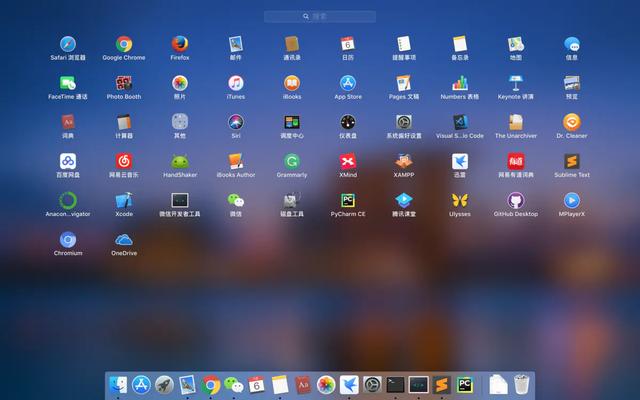Viewport: 640px width, 400px height.
Task: Open Grammarly app icon
Action: click(x=292, y=162)
